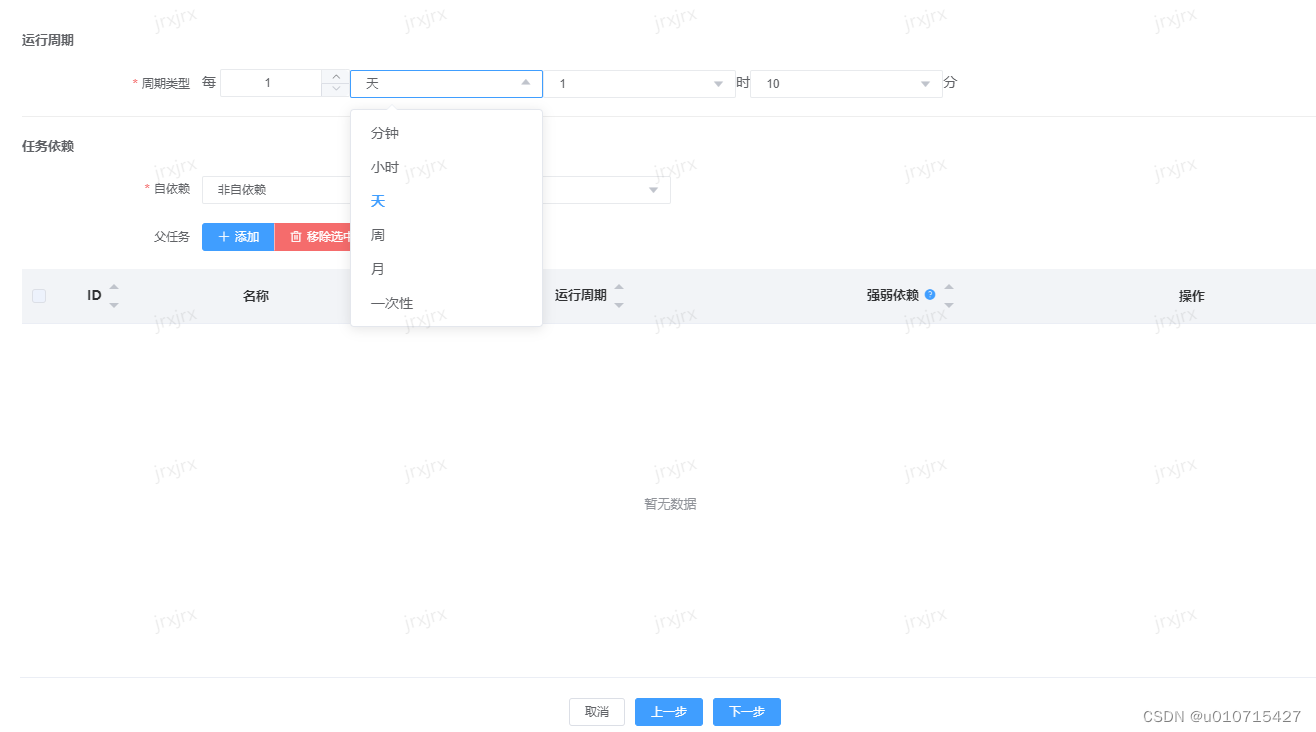Click the 任务依赖 section heading

(x=48, y=146)
